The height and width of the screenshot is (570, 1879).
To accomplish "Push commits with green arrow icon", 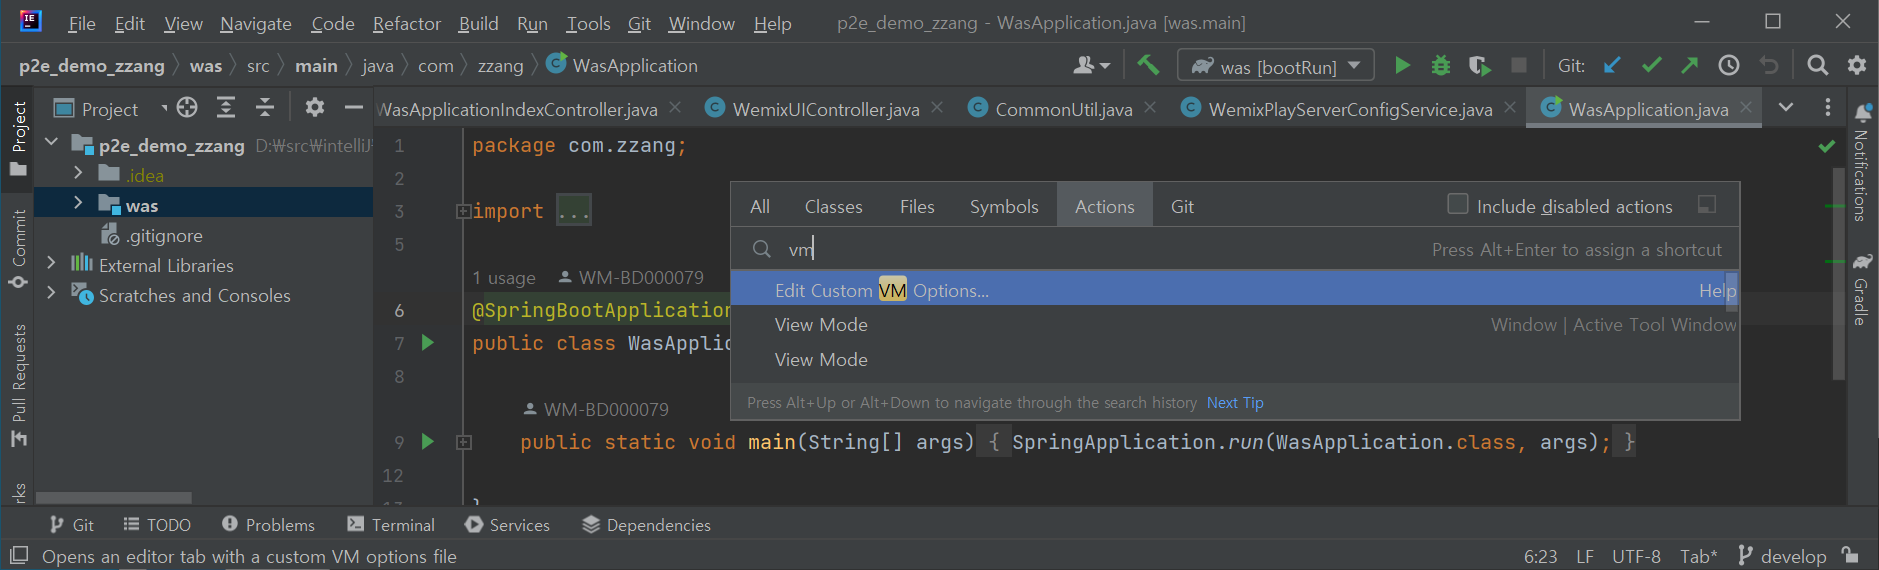I will 1690,66.
